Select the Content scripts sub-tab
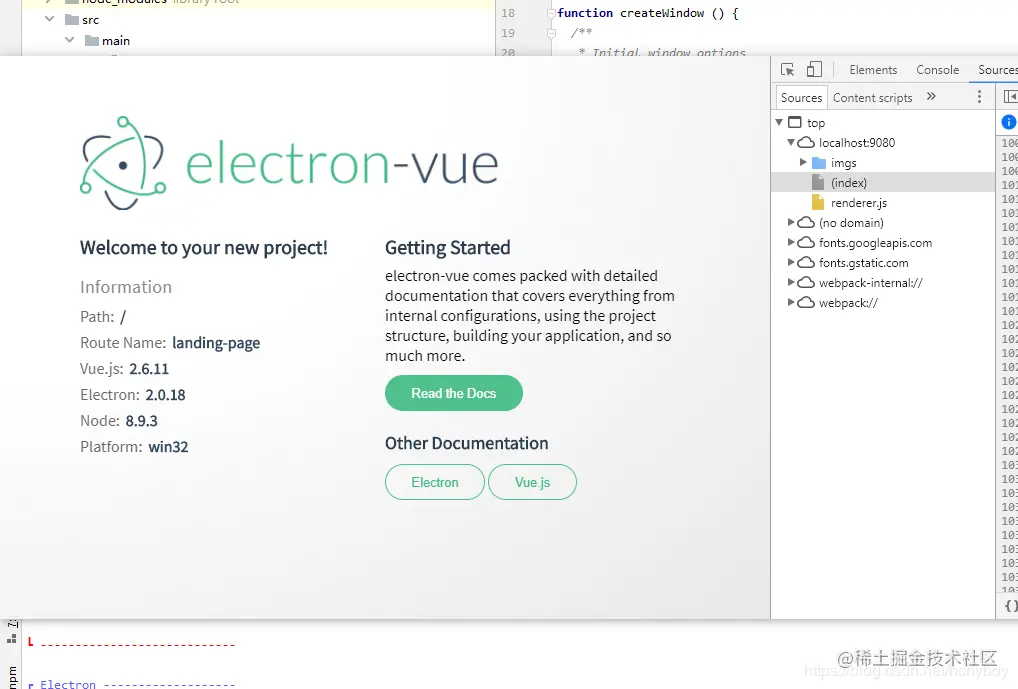Viewport: 1018px width, 689px height. 873,97
